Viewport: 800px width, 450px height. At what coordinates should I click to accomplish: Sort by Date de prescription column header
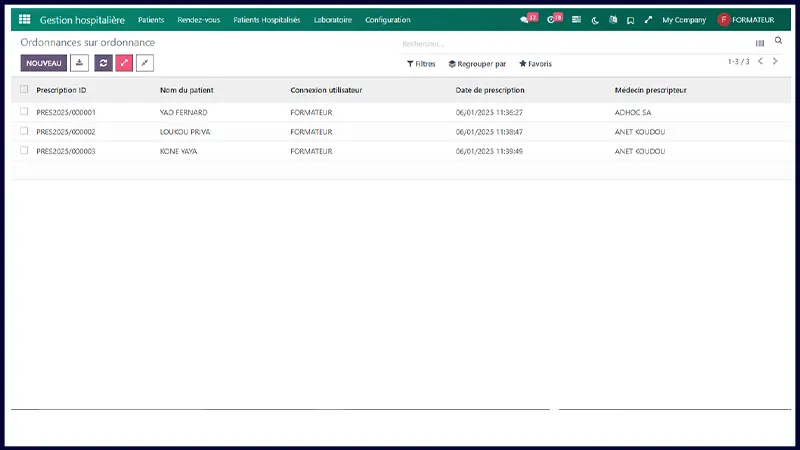(490, 90)
